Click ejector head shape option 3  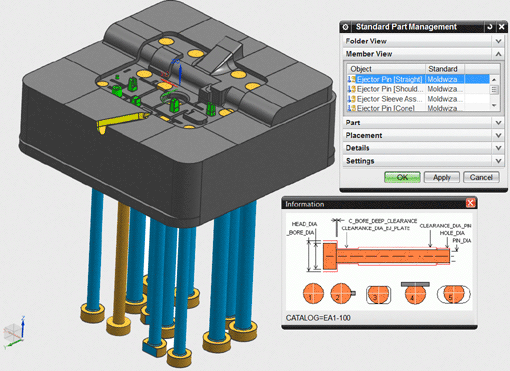(378, 295)
